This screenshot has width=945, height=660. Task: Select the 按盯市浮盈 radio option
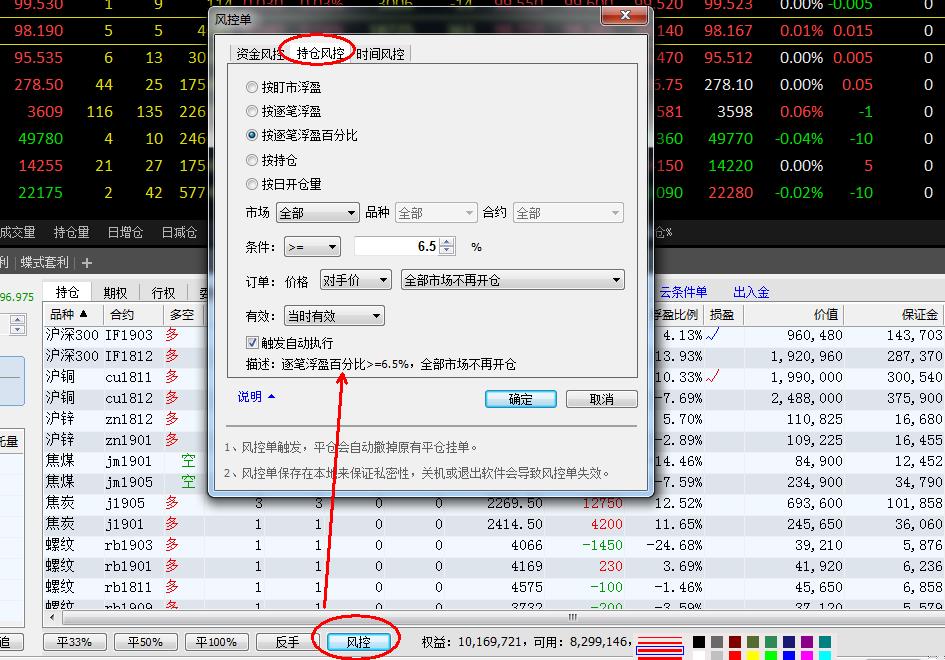[x=252, y=87]
